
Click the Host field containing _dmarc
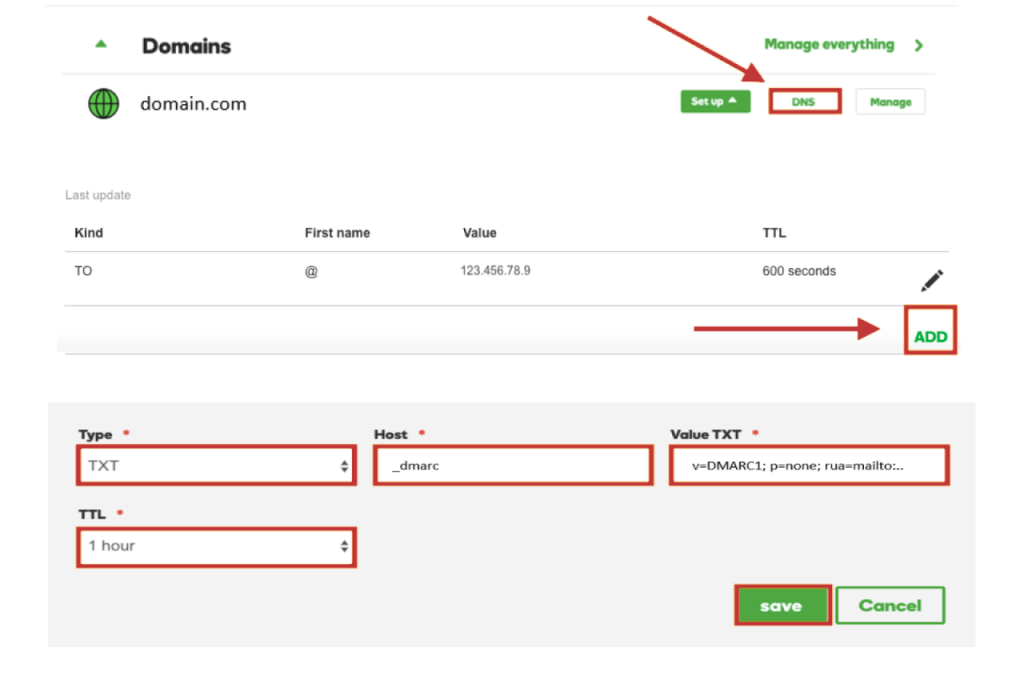coord(512,465)
